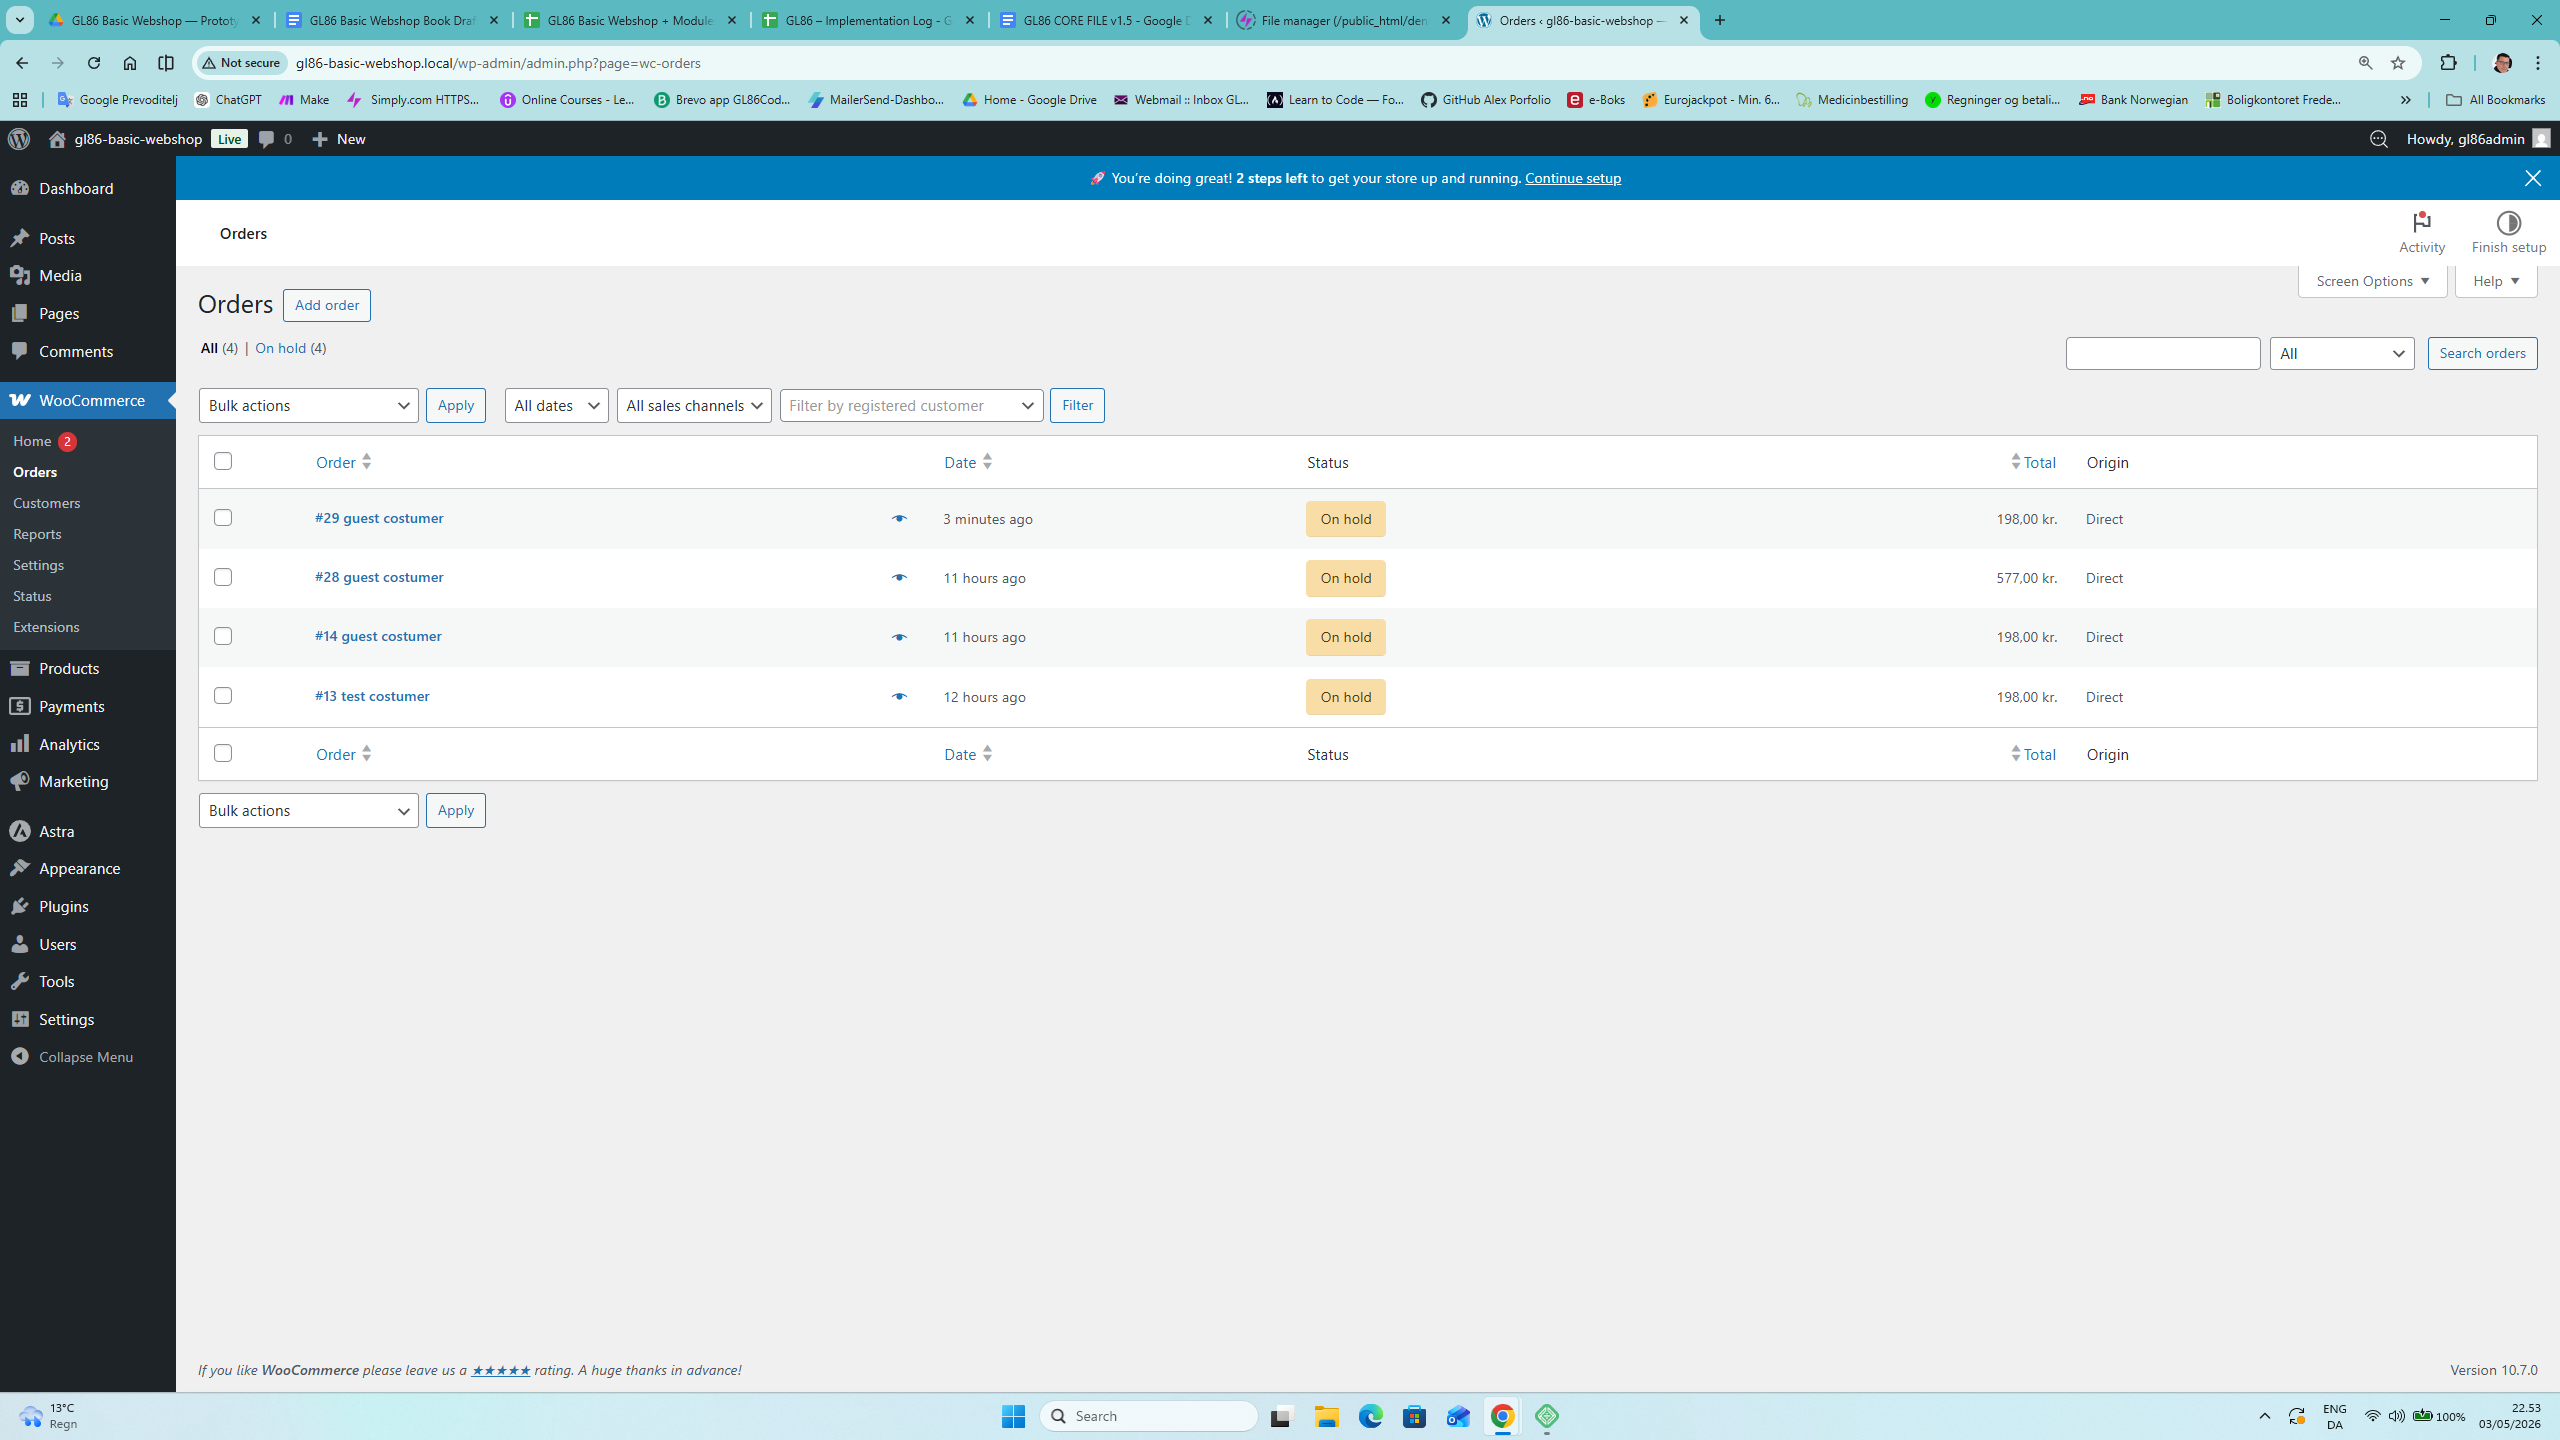This screenshot has width=2560, height=1440.
Task: Open the Tools sidebar icon
Action: [20, 981]
